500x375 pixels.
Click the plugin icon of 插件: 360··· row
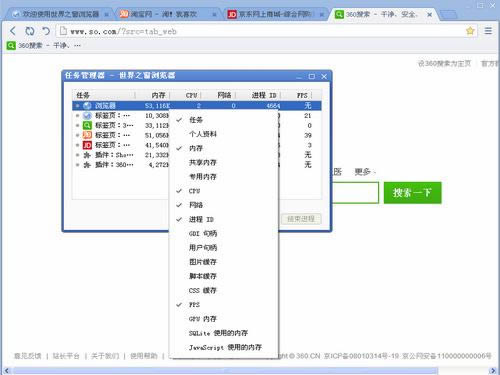coord(87,165)
